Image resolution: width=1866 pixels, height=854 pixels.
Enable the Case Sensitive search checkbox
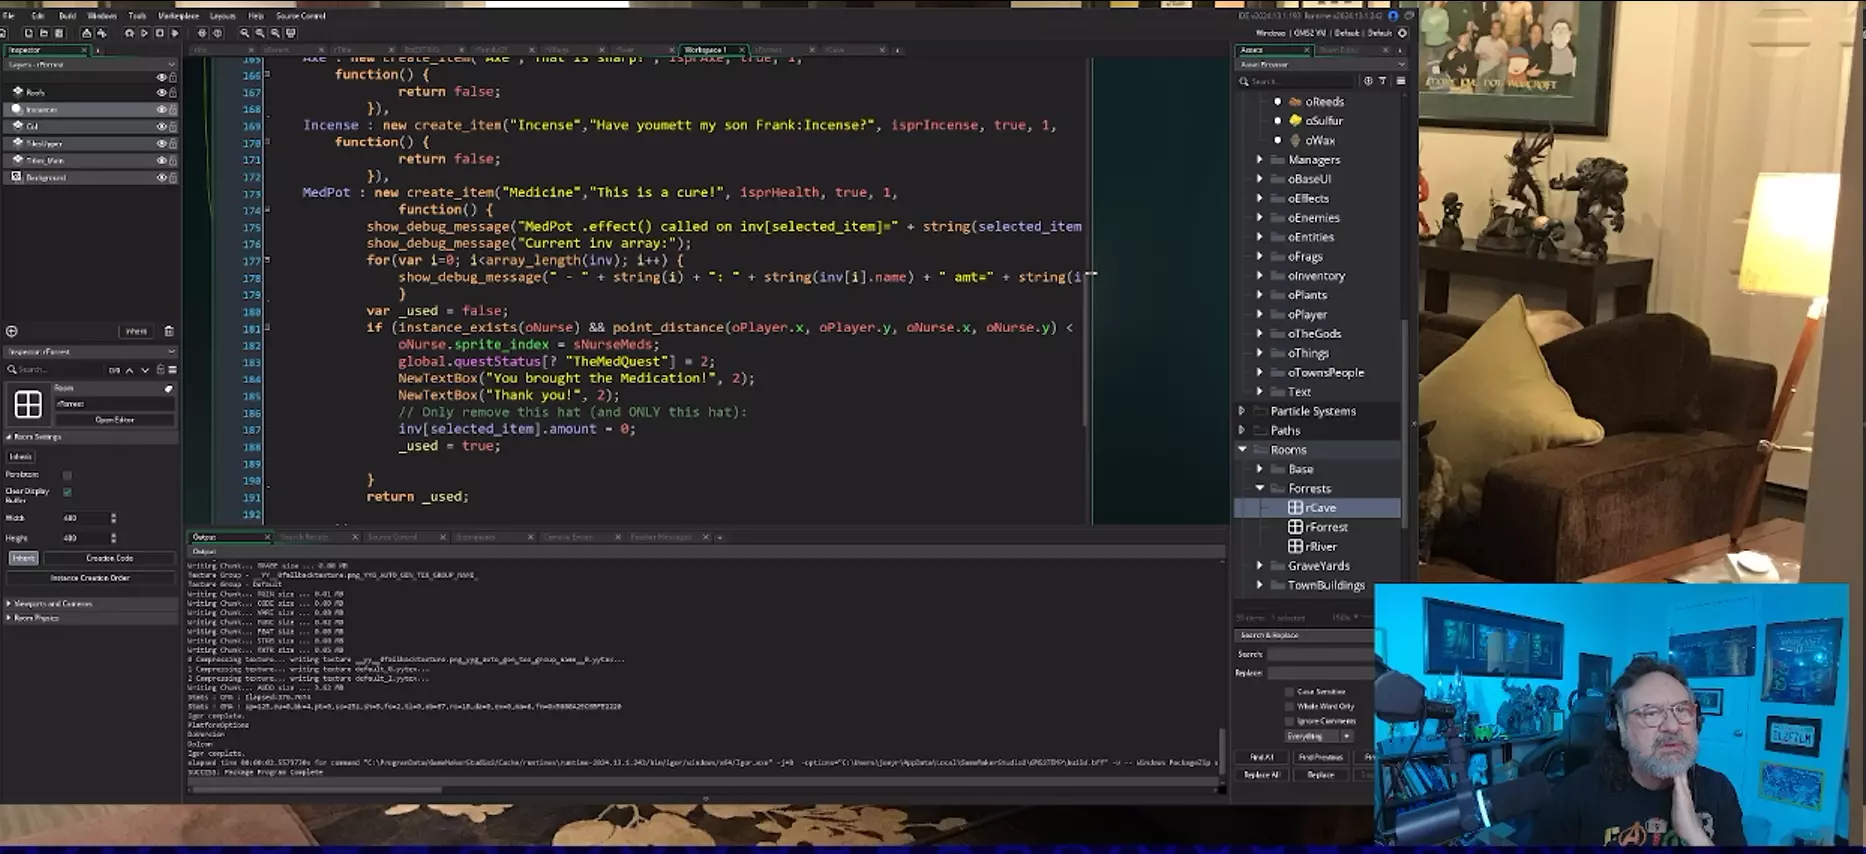coord(1289,692)
